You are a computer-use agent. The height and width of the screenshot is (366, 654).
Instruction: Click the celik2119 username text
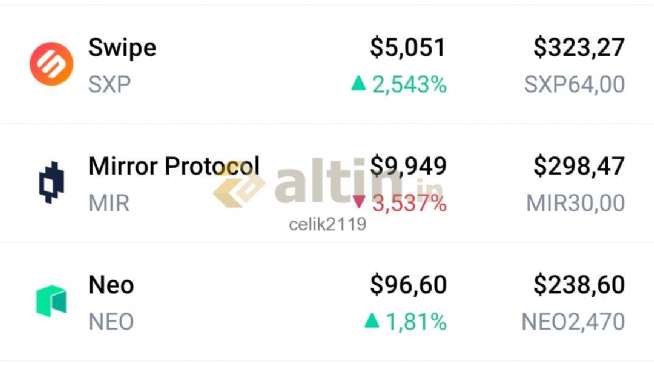(327, 224)
